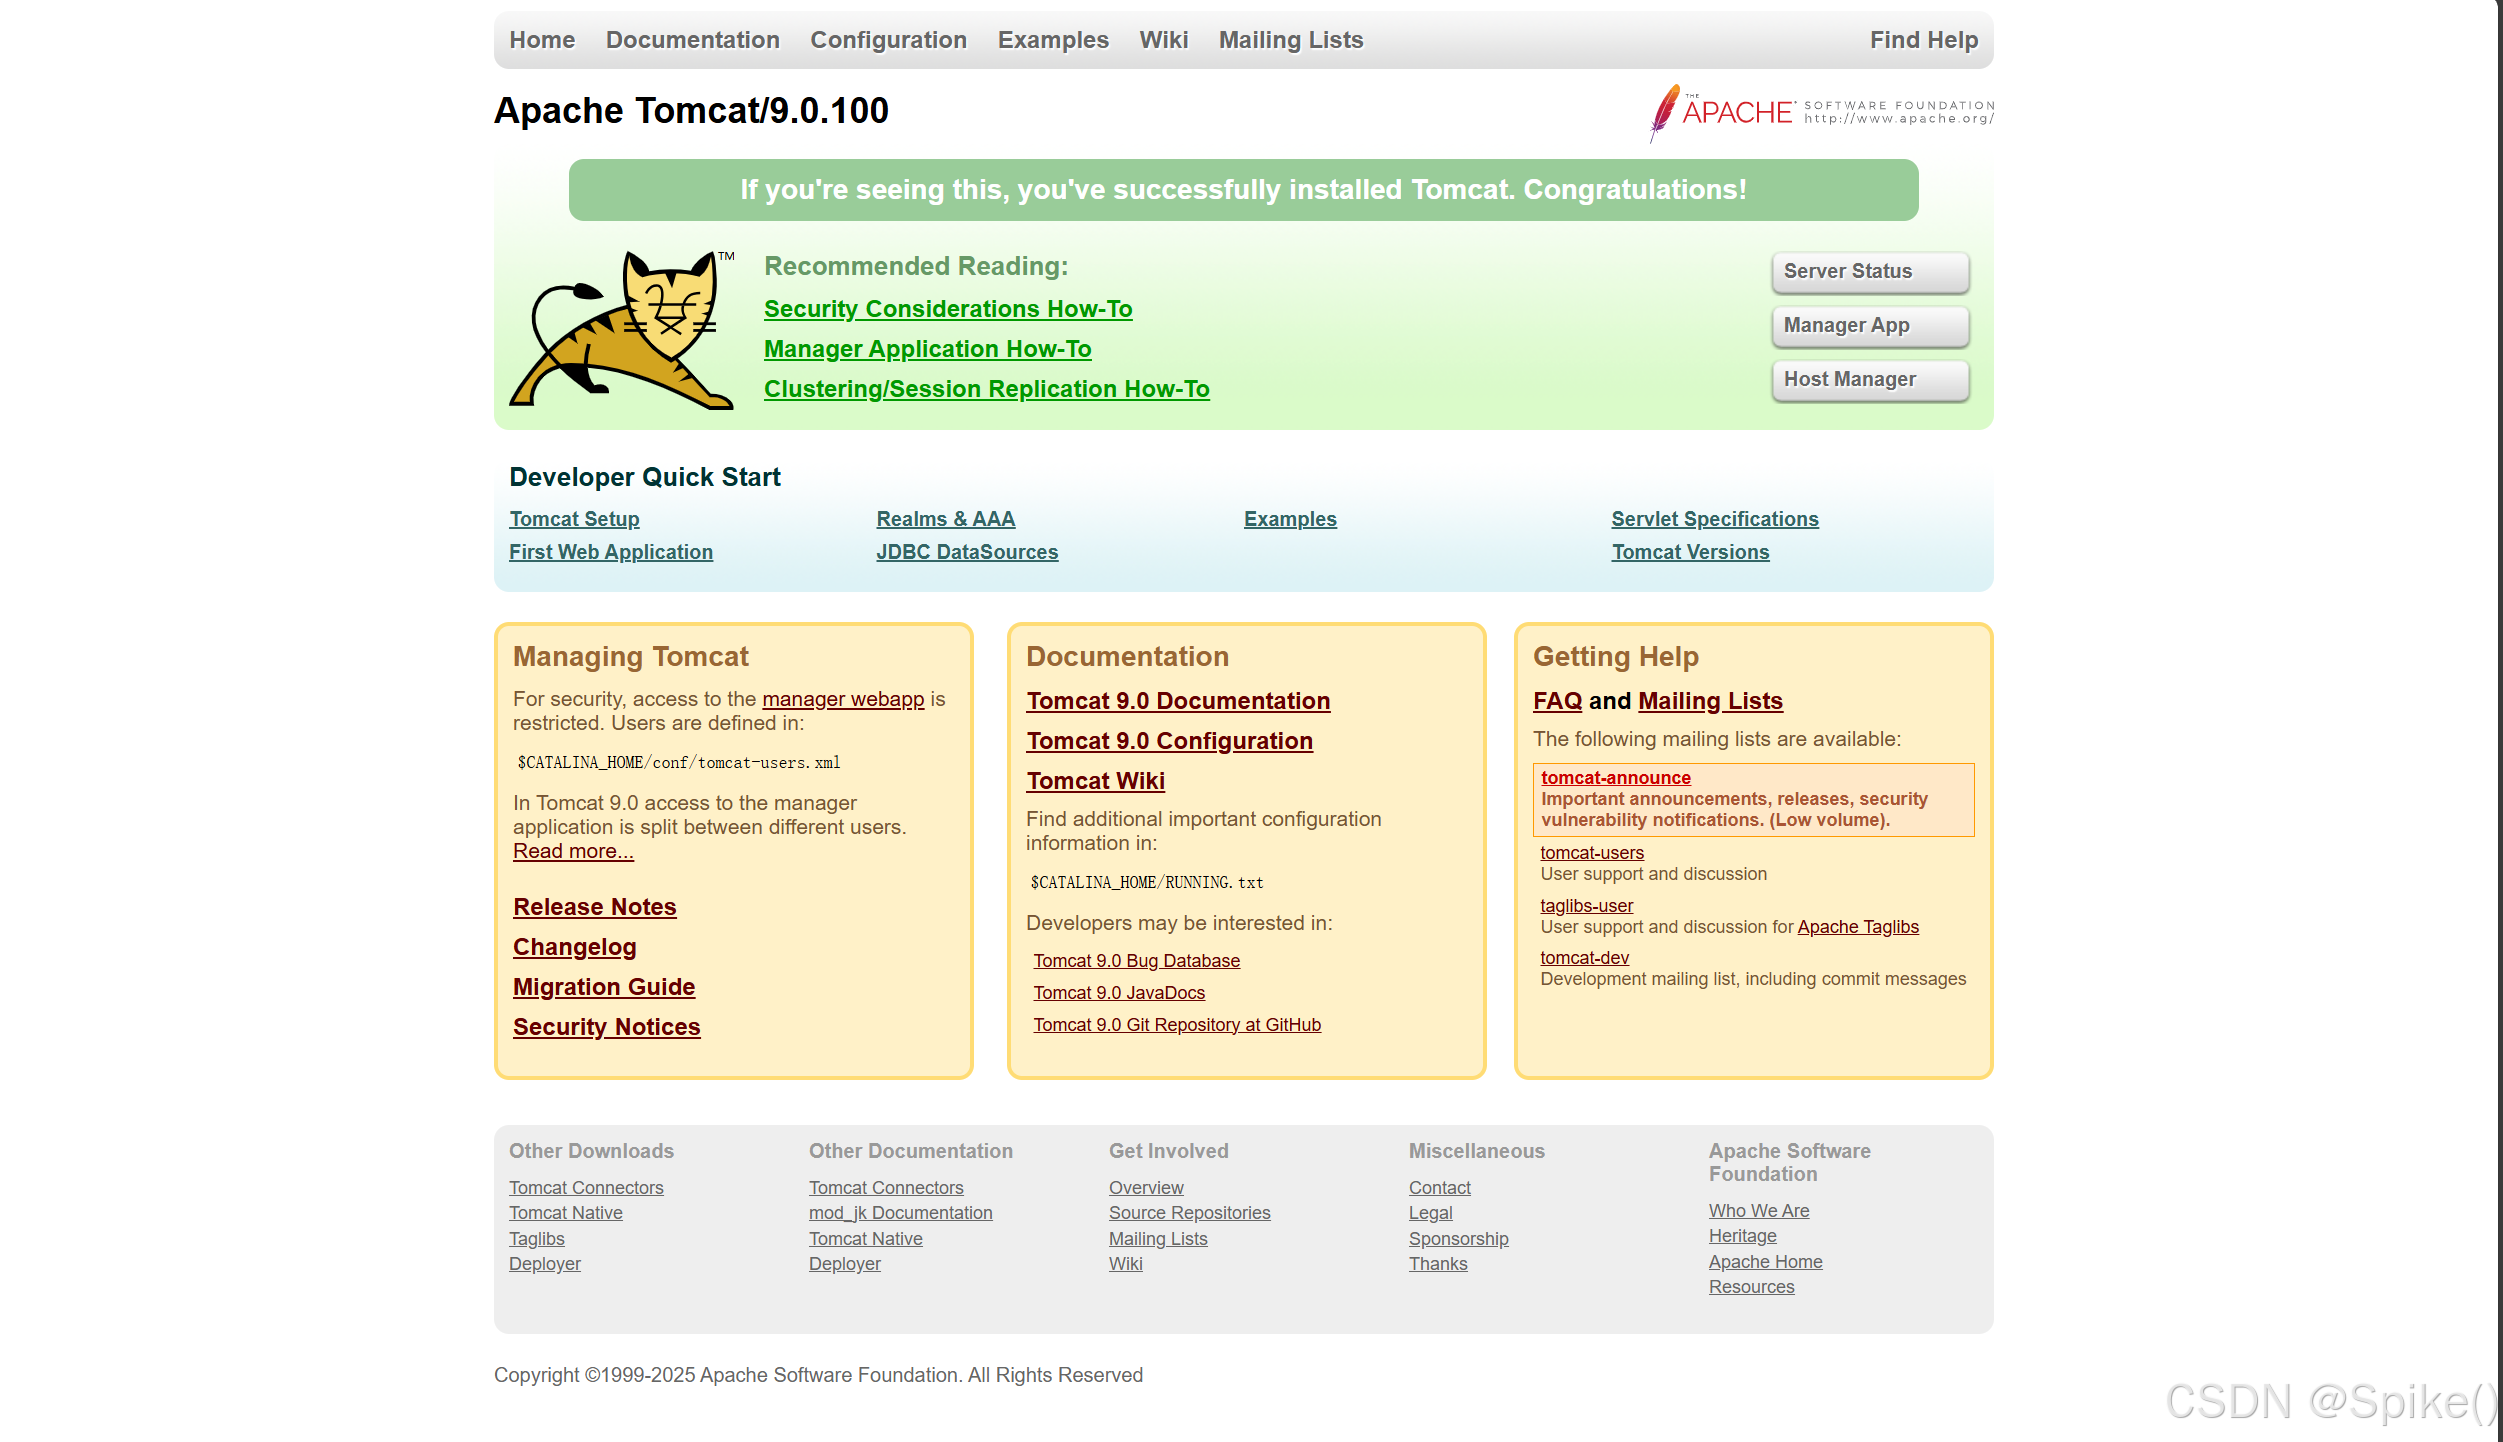The width and height of the screenshot is (2503, 1442).
Task: Open Find Help in navigation bar
Action: click(x=1923, y=40)
